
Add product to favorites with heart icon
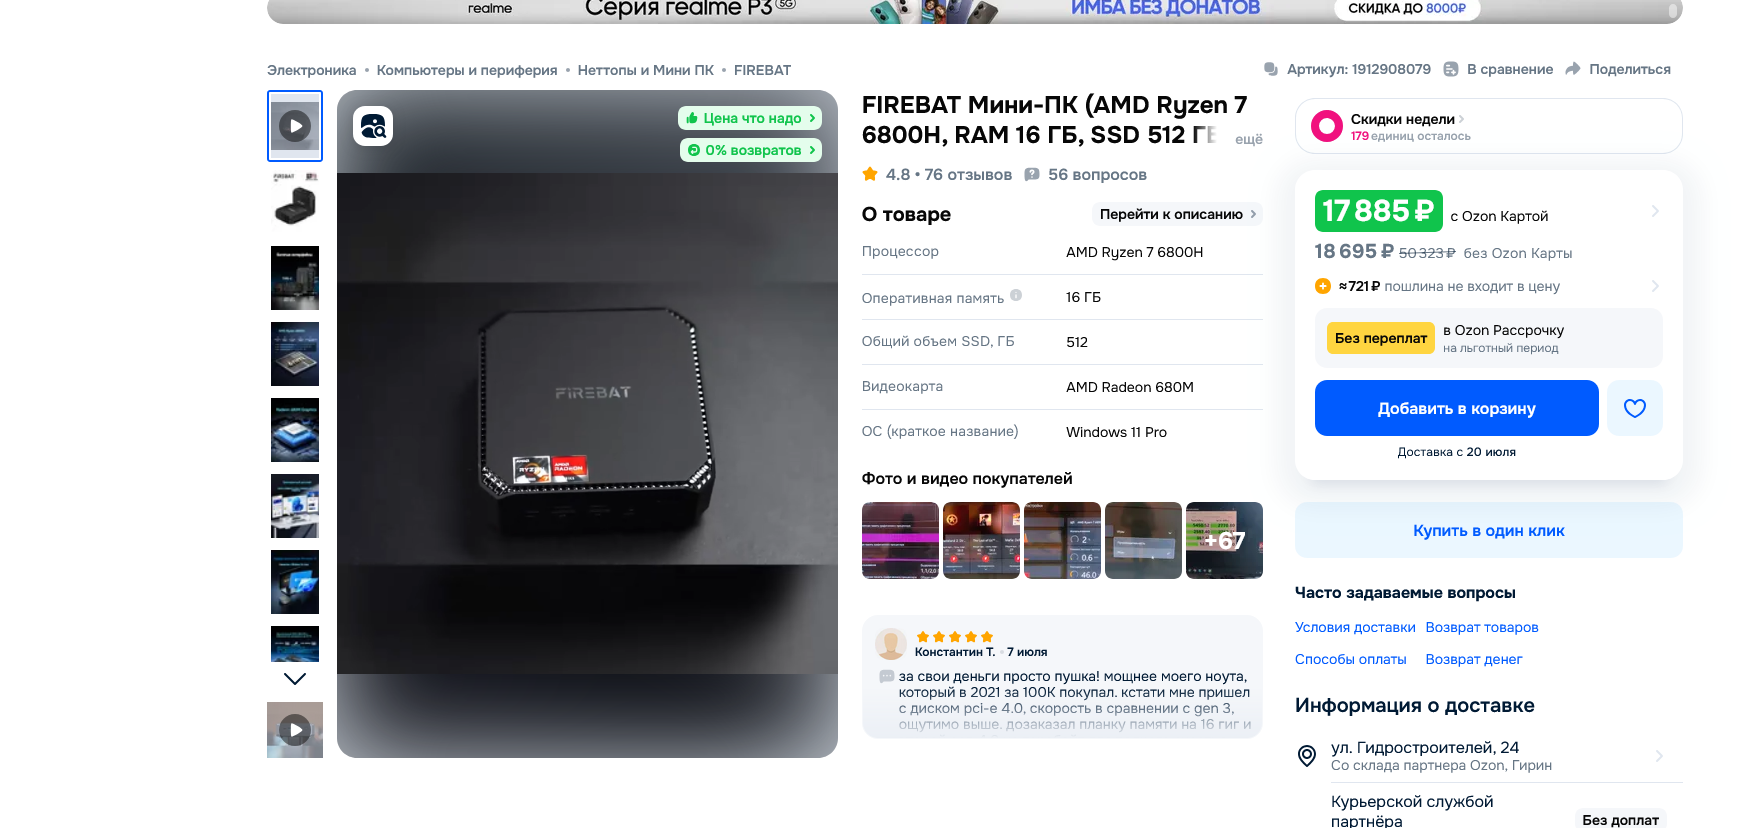point(1635,408)
